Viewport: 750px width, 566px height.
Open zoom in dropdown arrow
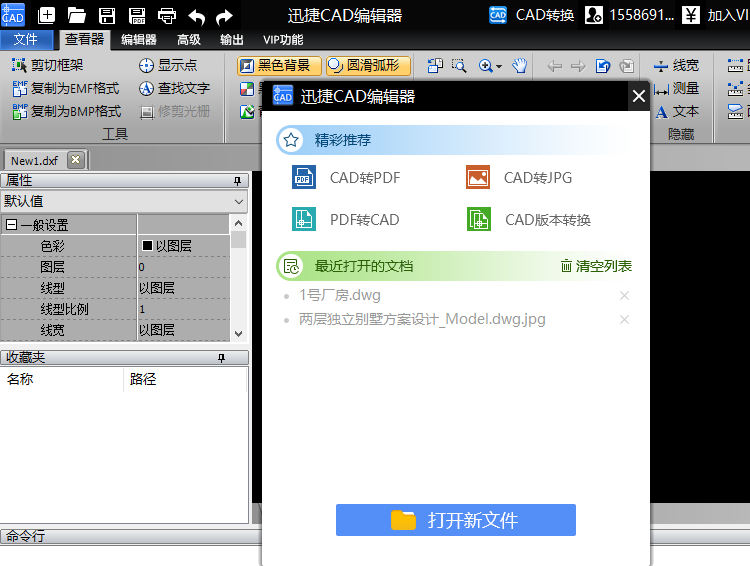[x=499, y=66]
